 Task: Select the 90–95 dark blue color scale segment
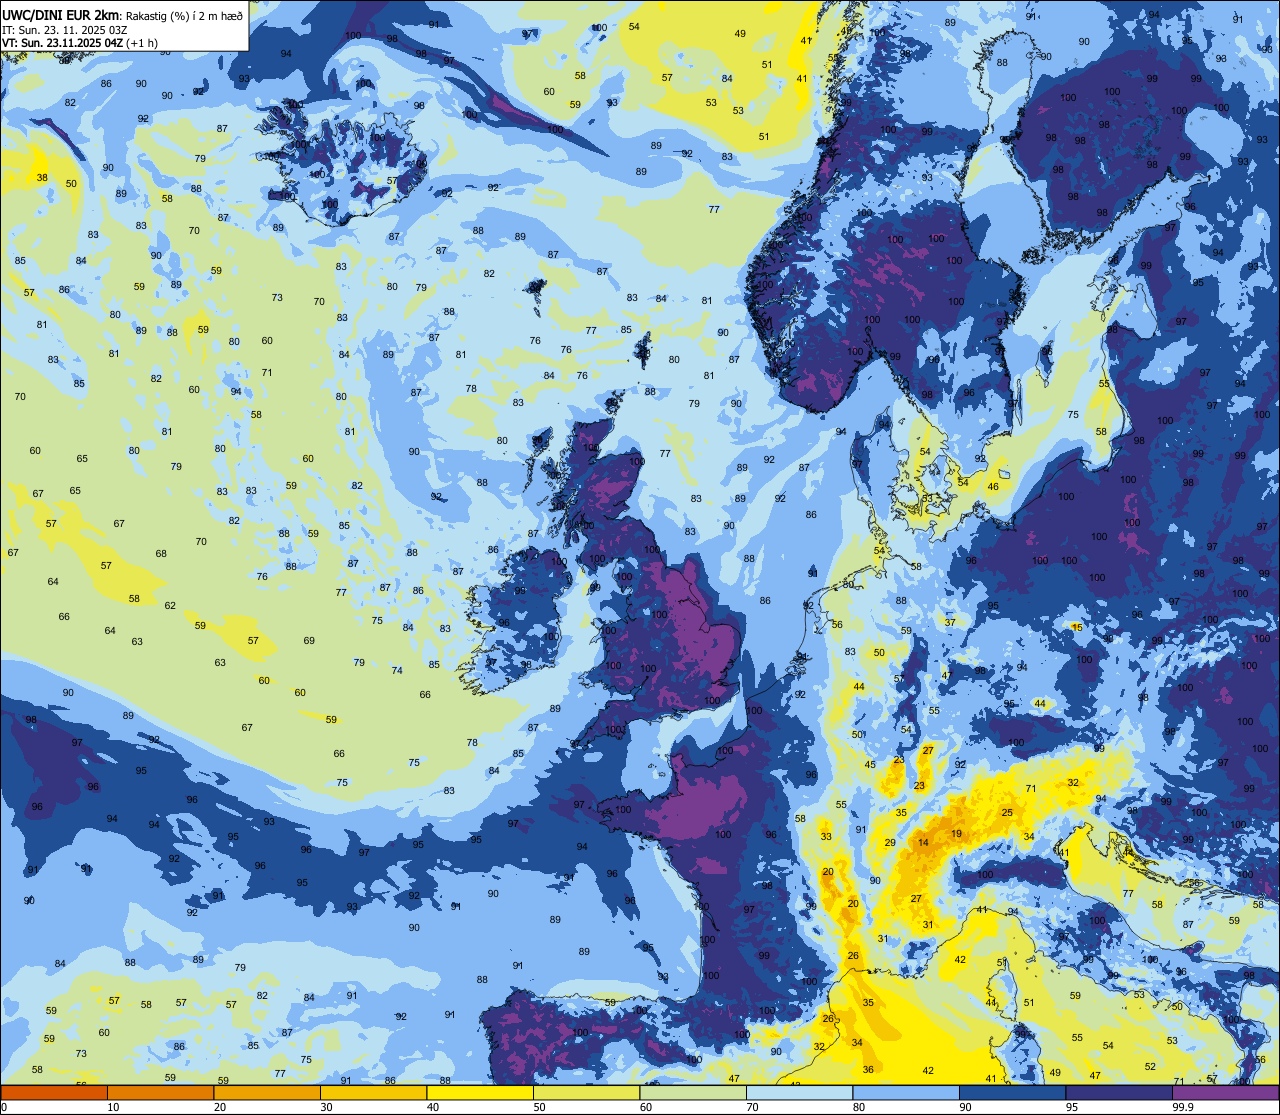click(1012, 1093)
